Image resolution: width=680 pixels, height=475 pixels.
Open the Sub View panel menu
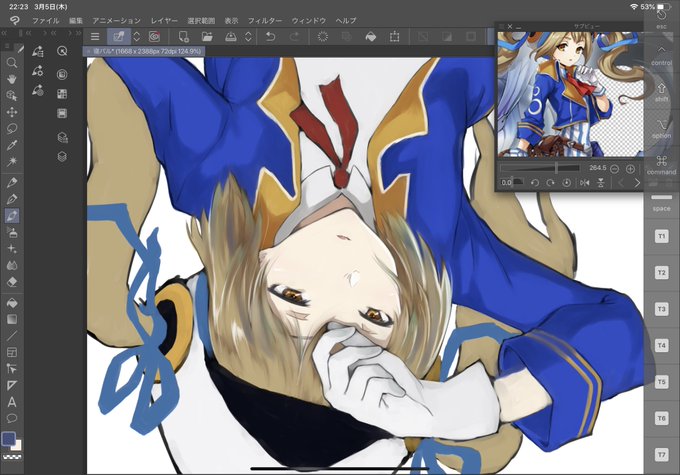(501, 26)
